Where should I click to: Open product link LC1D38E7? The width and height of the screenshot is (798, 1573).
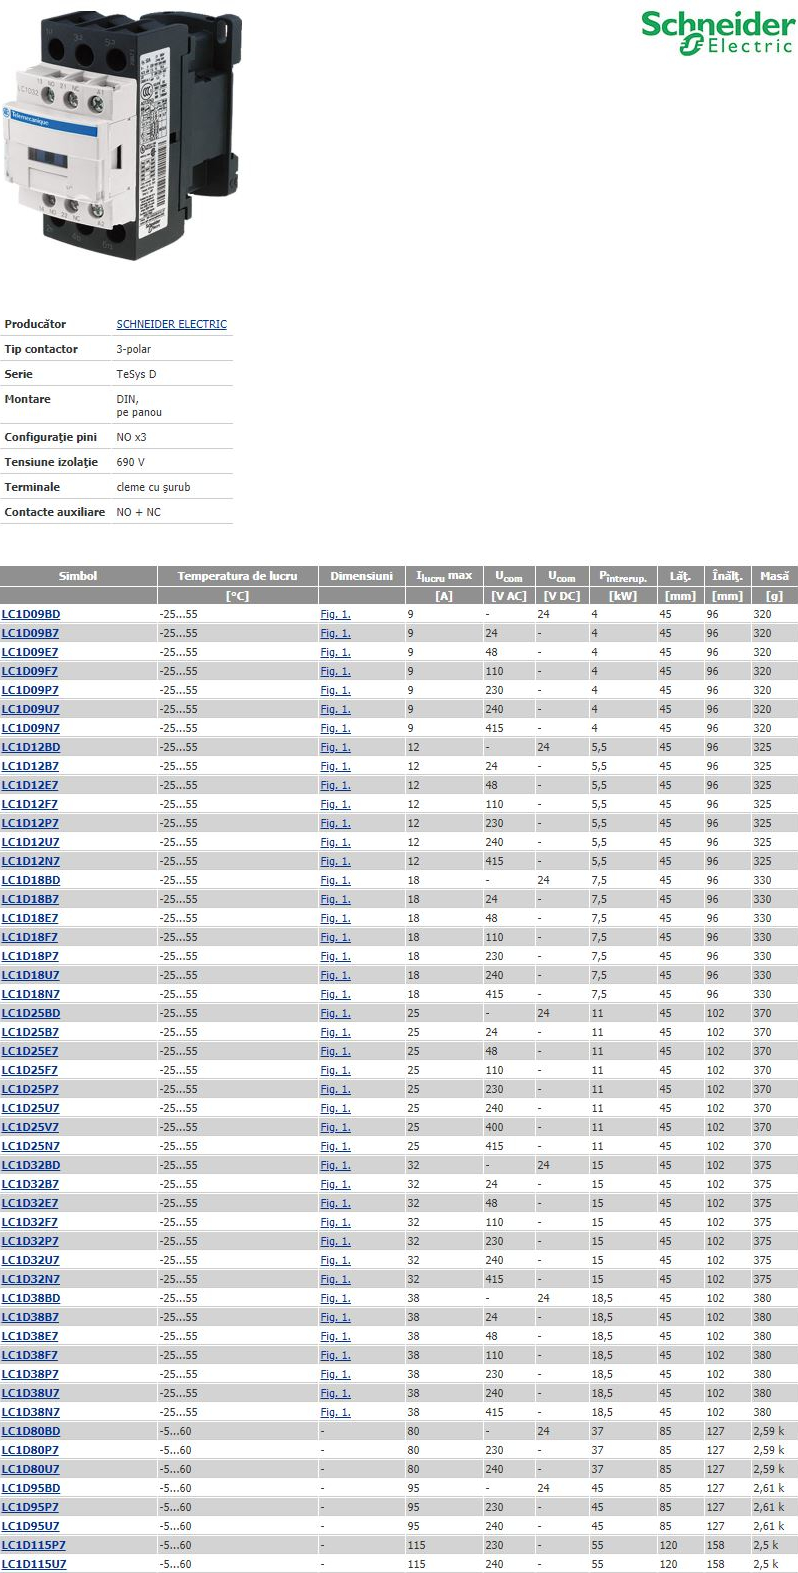tap(30, 1336)
